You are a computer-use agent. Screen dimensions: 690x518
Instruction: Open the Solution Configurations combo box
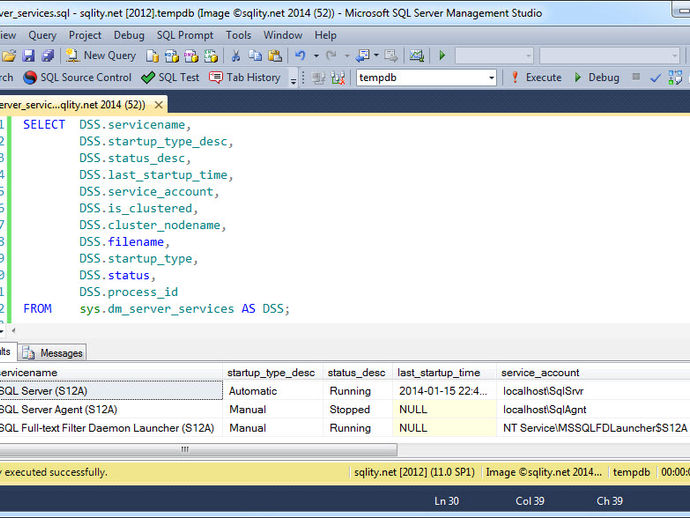pos(494,56)
